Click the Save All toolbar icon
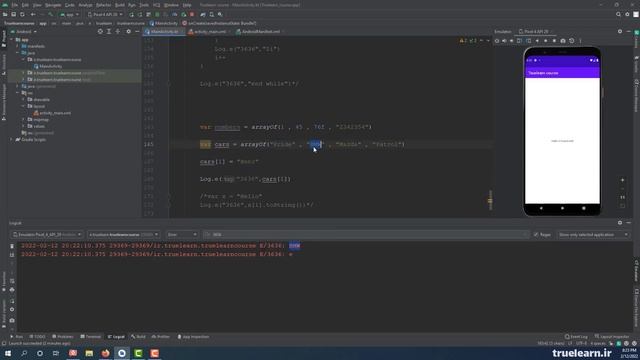640x360 pixels. click(13, 14)
